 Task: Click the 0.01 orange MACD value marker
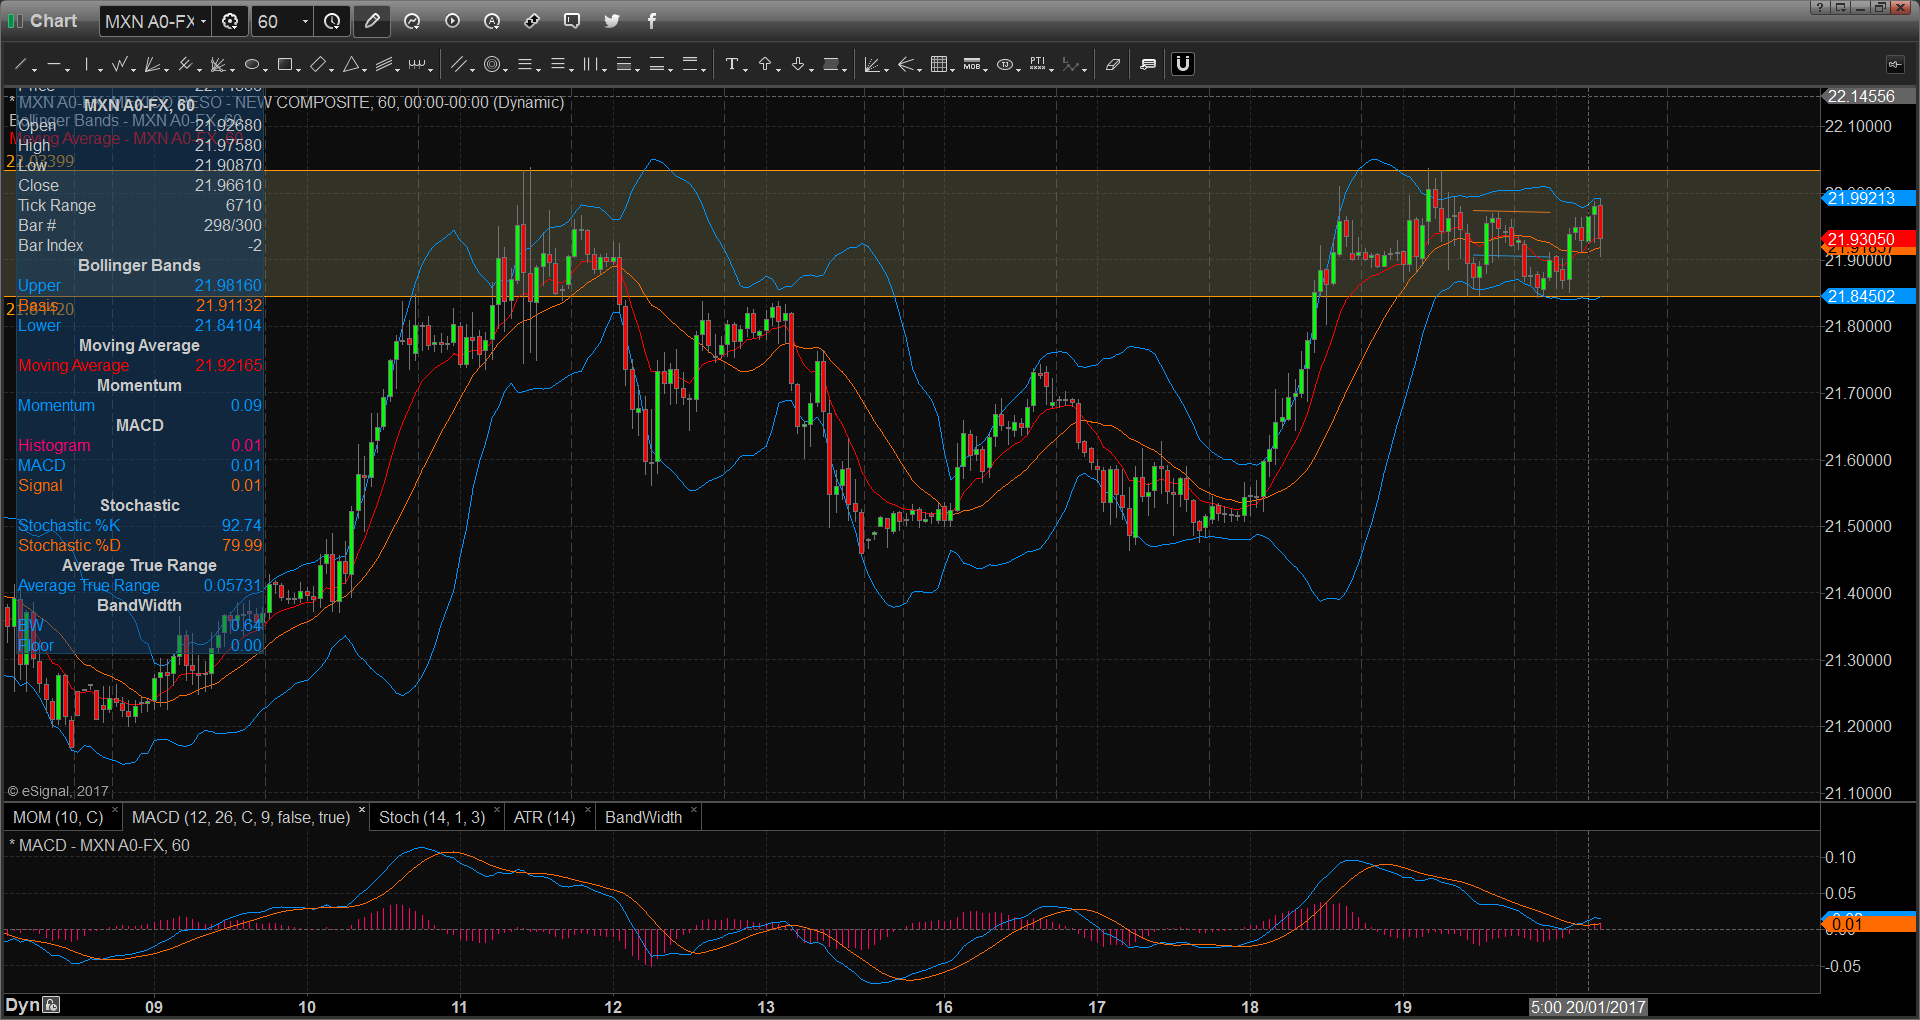[x=1869, y=925]
